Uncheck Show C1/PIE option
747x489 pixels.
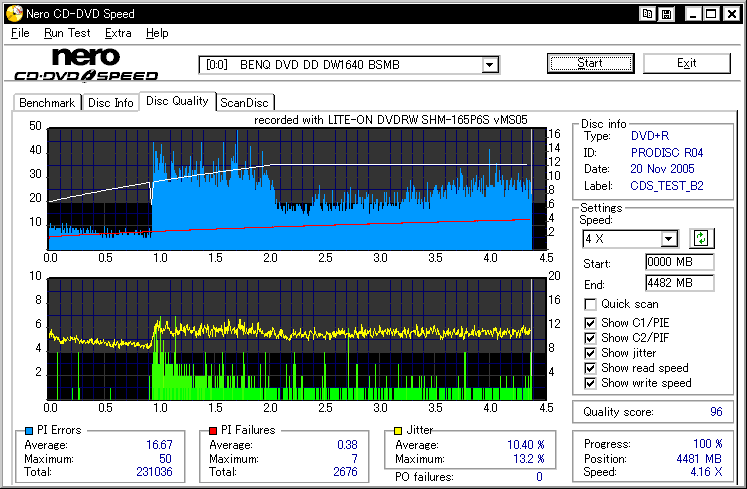point(591,322)
